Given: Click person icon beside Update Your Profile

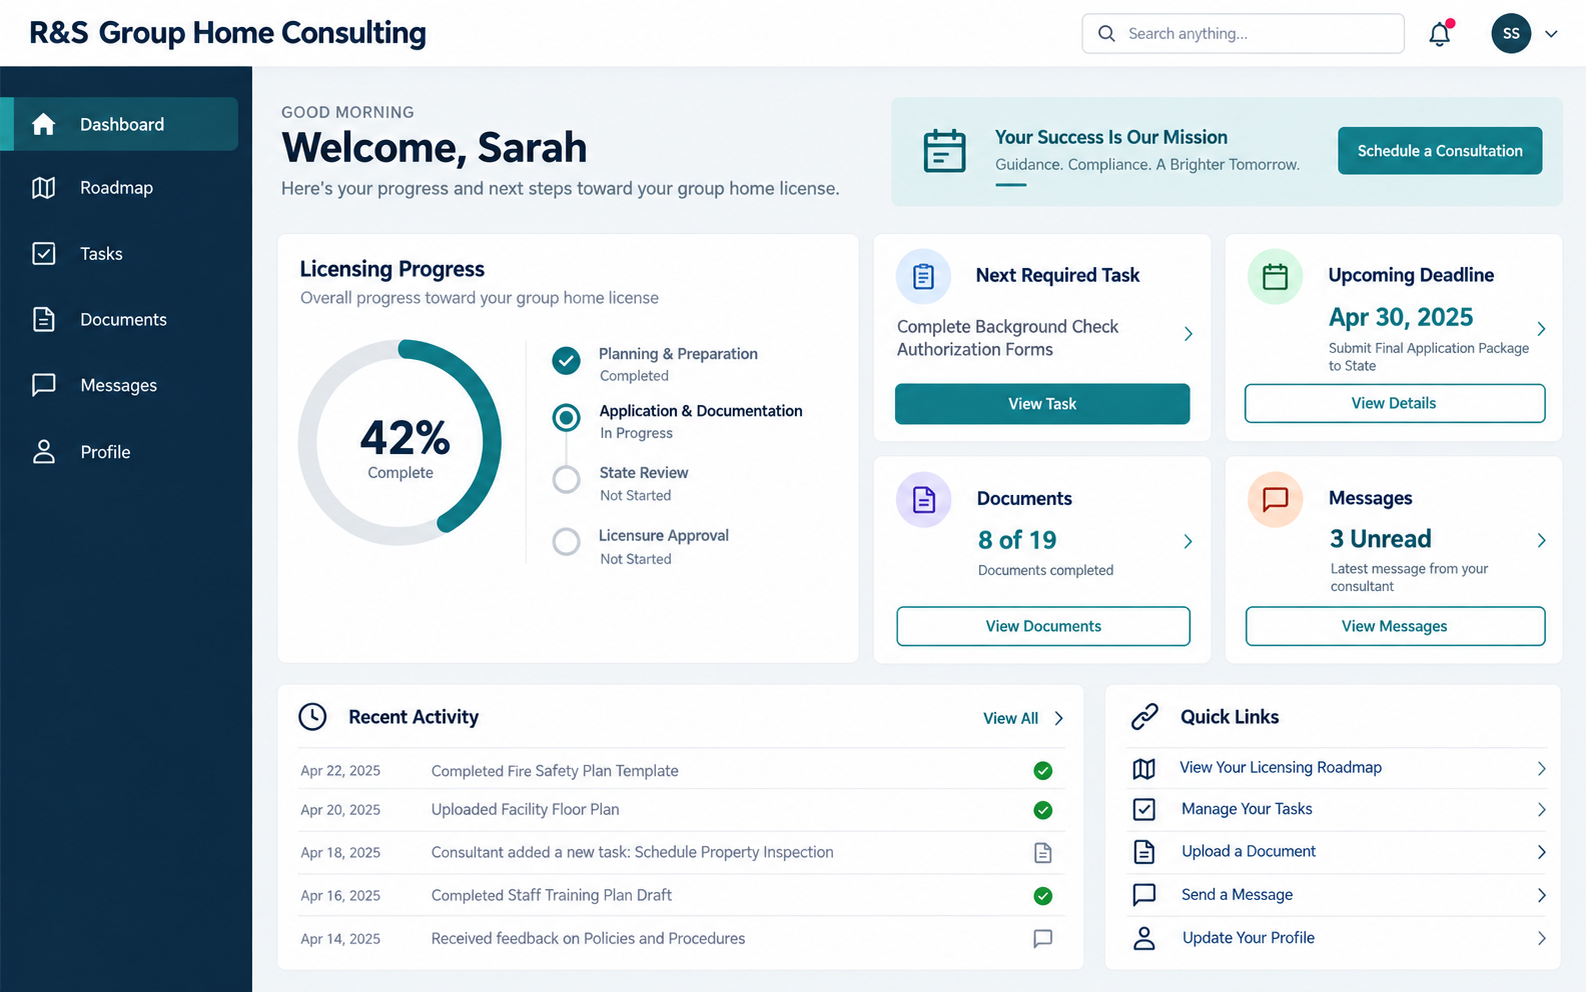Looking at the screenshot, I should coord(1144,938).
